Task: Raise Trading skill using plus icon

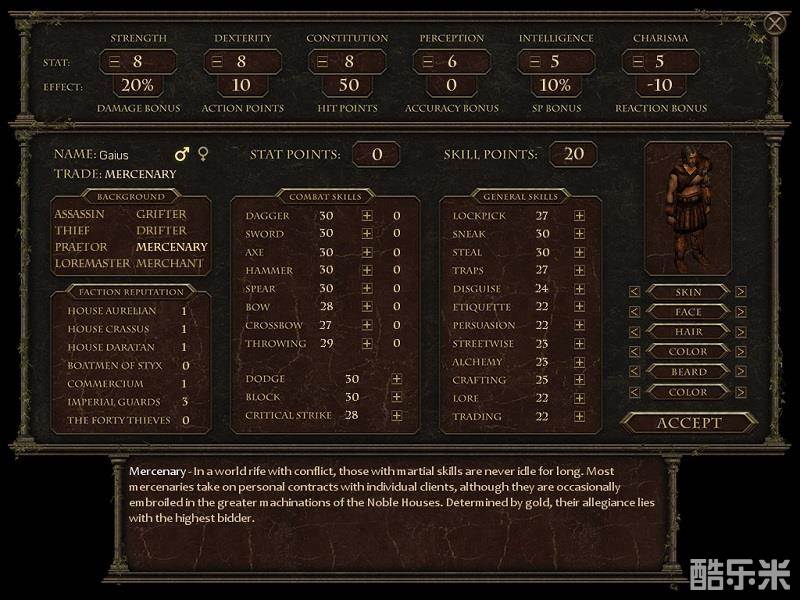Action: [579, 416]
